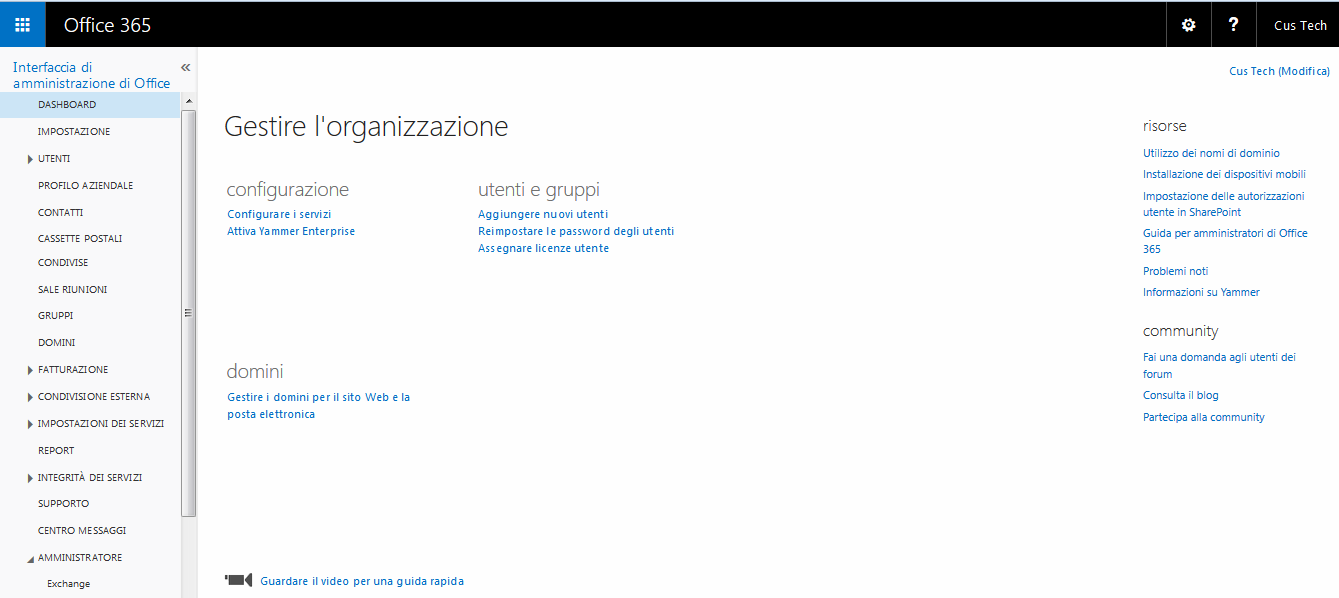The image size is (1339, 598).
Task: Open Gestire i domini per il sito Web link
Action: pos(319,406)
